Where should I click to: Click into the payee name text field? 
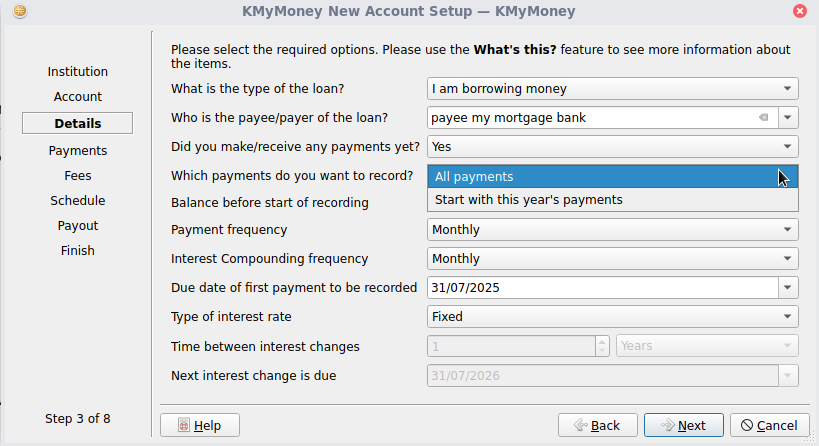coord(590,117)
